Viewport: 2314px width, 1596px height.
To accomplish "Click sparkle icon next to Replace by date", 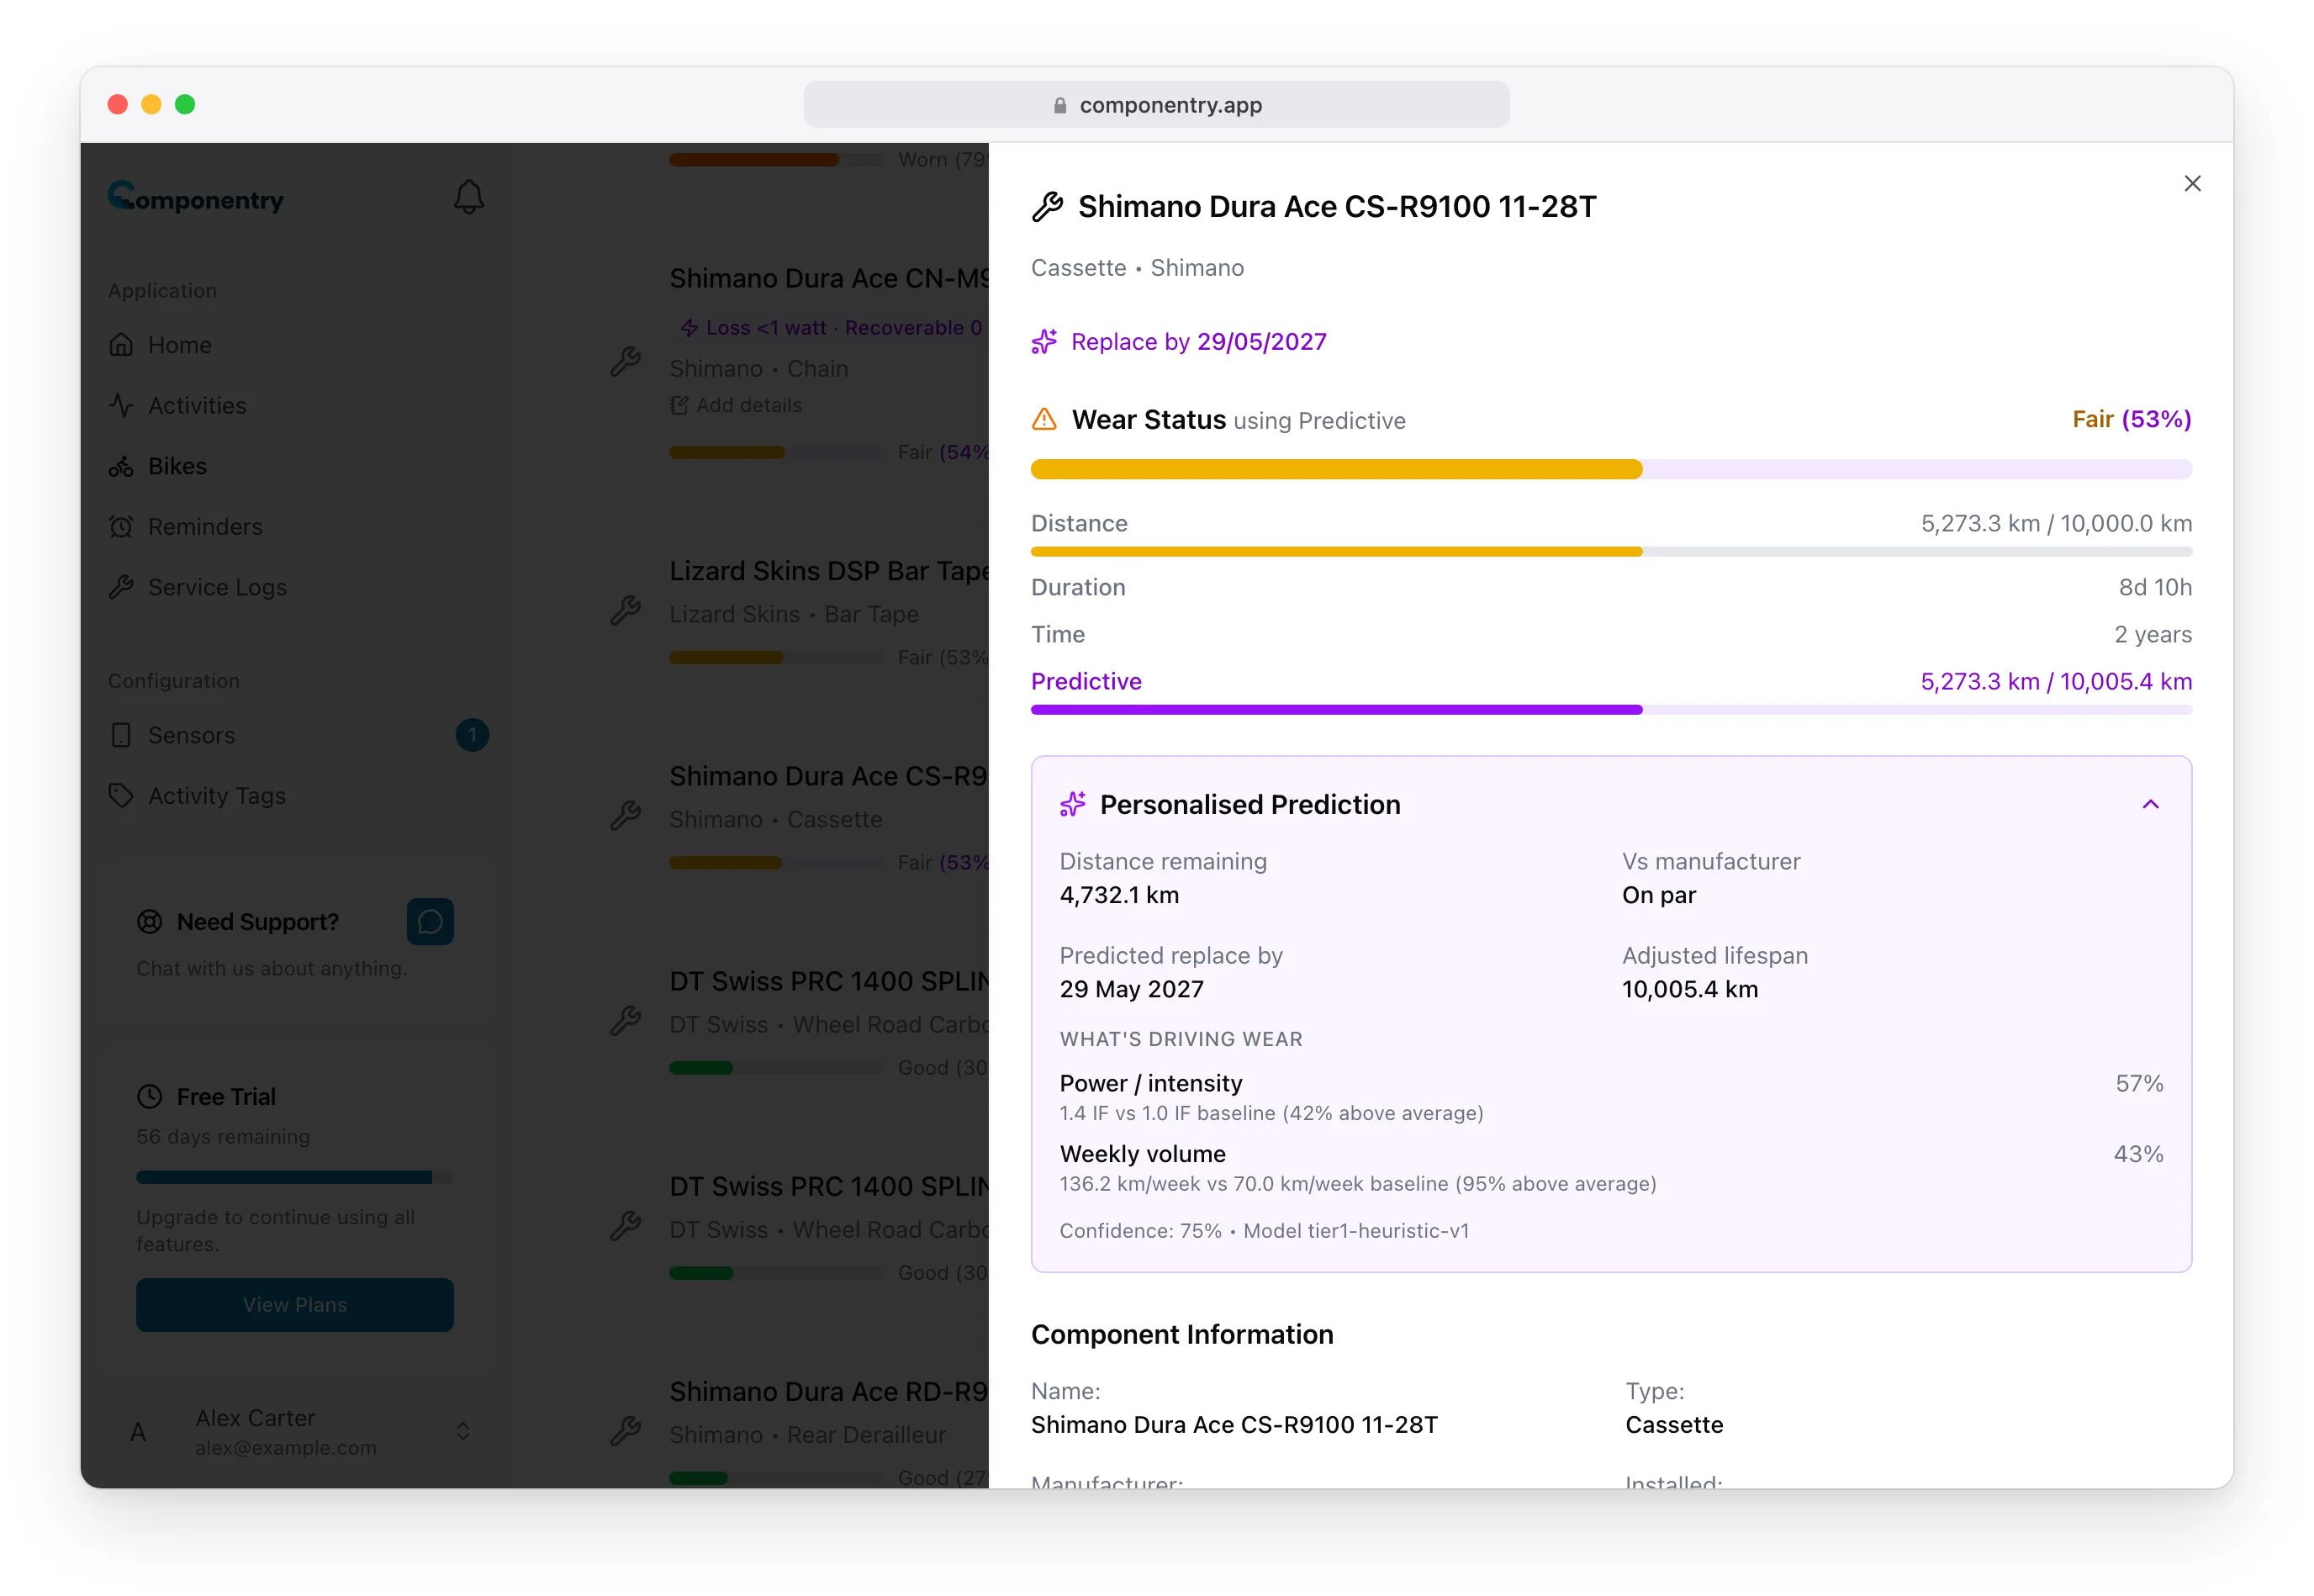I will pos(1044,342).
